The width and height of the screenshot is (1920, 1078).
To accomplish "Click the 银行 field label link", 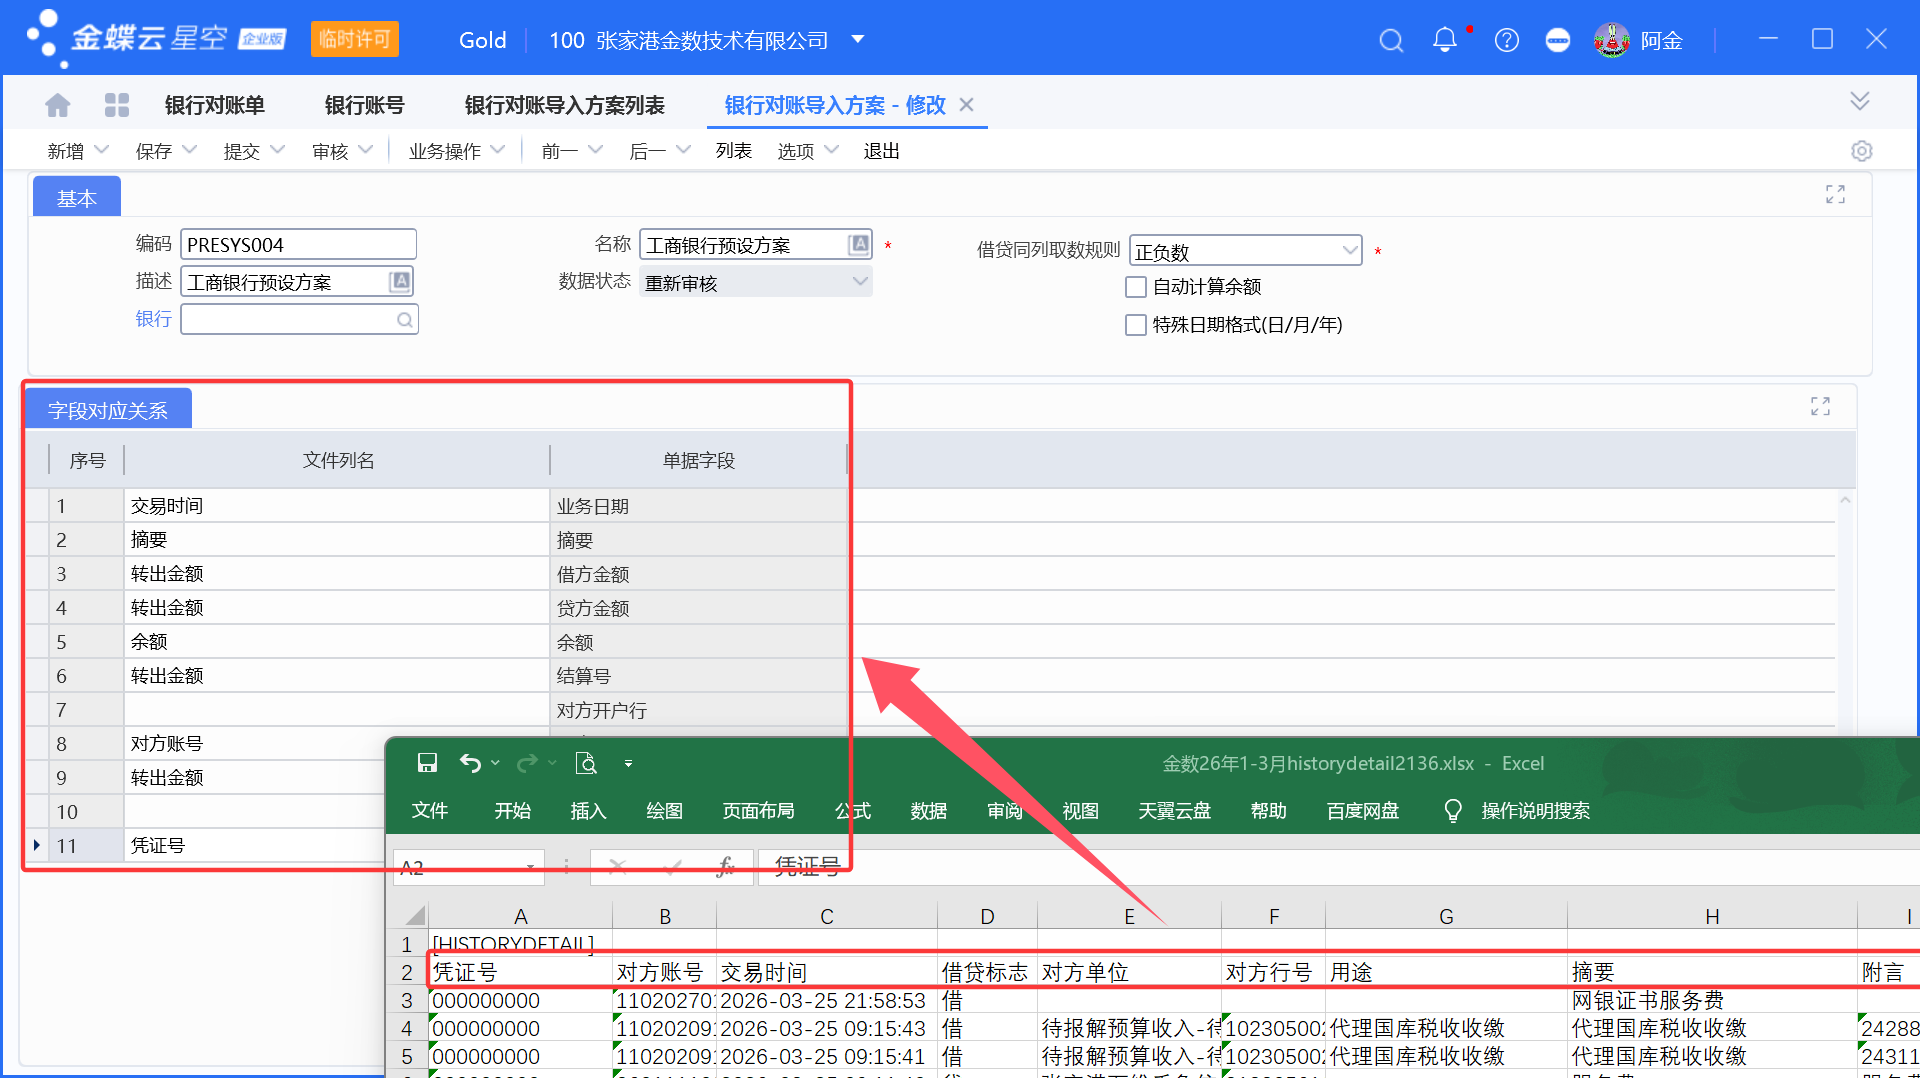I will 153,319.
